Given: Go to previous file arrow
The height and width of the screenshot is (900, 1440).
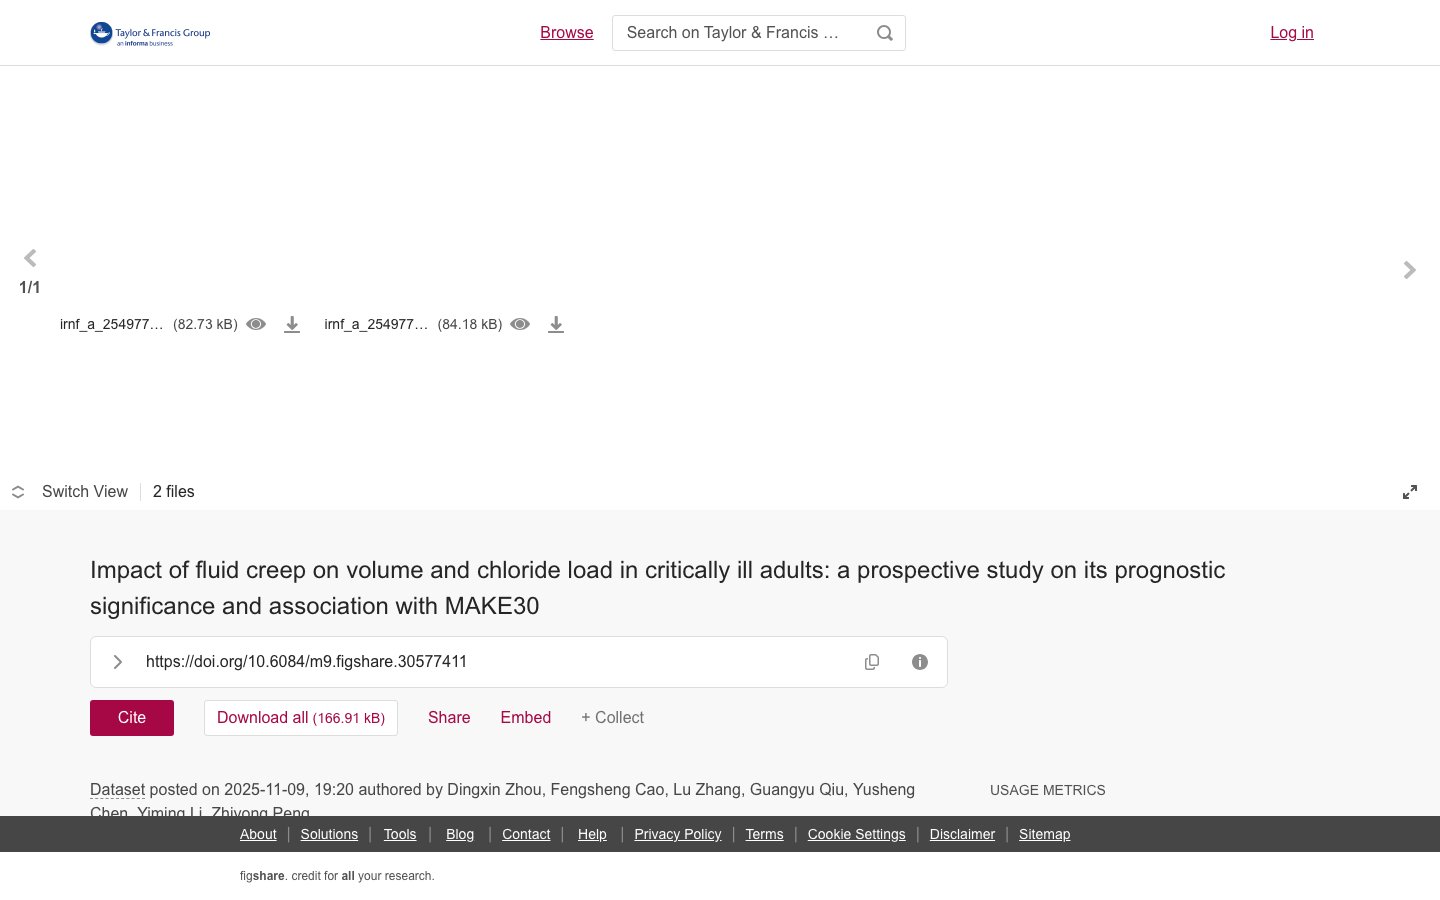Looking at the screenshot, I should click(x=30, y=258).
